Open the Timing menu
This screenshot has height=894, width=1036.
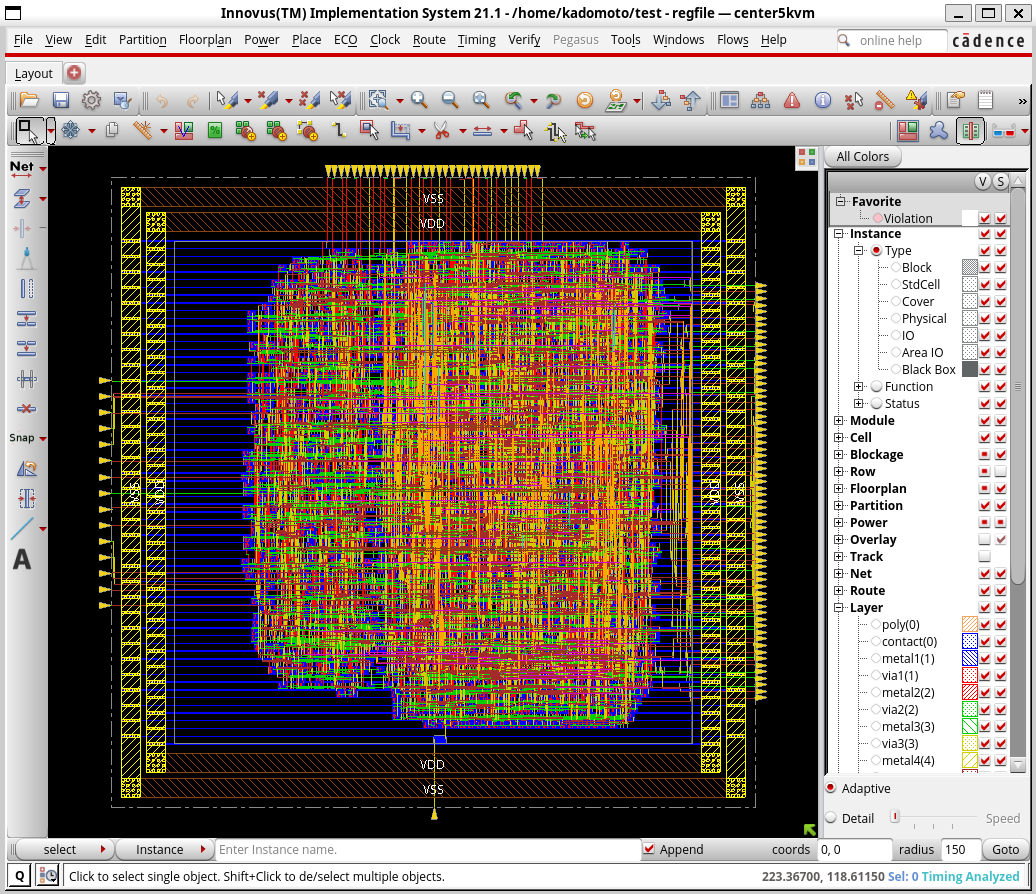coord(476,40)
